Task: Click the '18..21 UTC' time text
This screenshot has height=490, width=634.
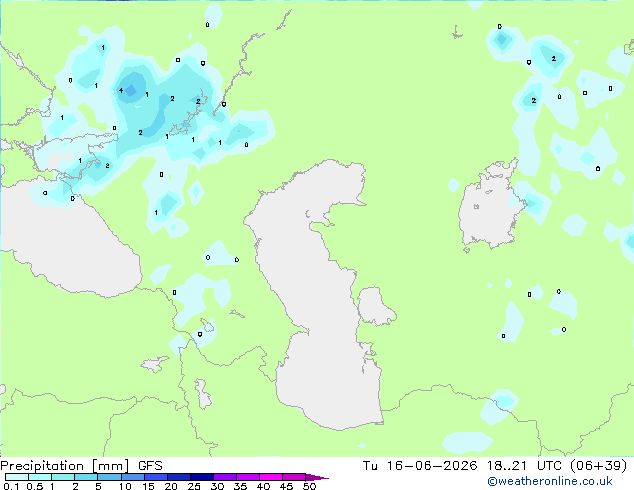Action: click(525, 466)
